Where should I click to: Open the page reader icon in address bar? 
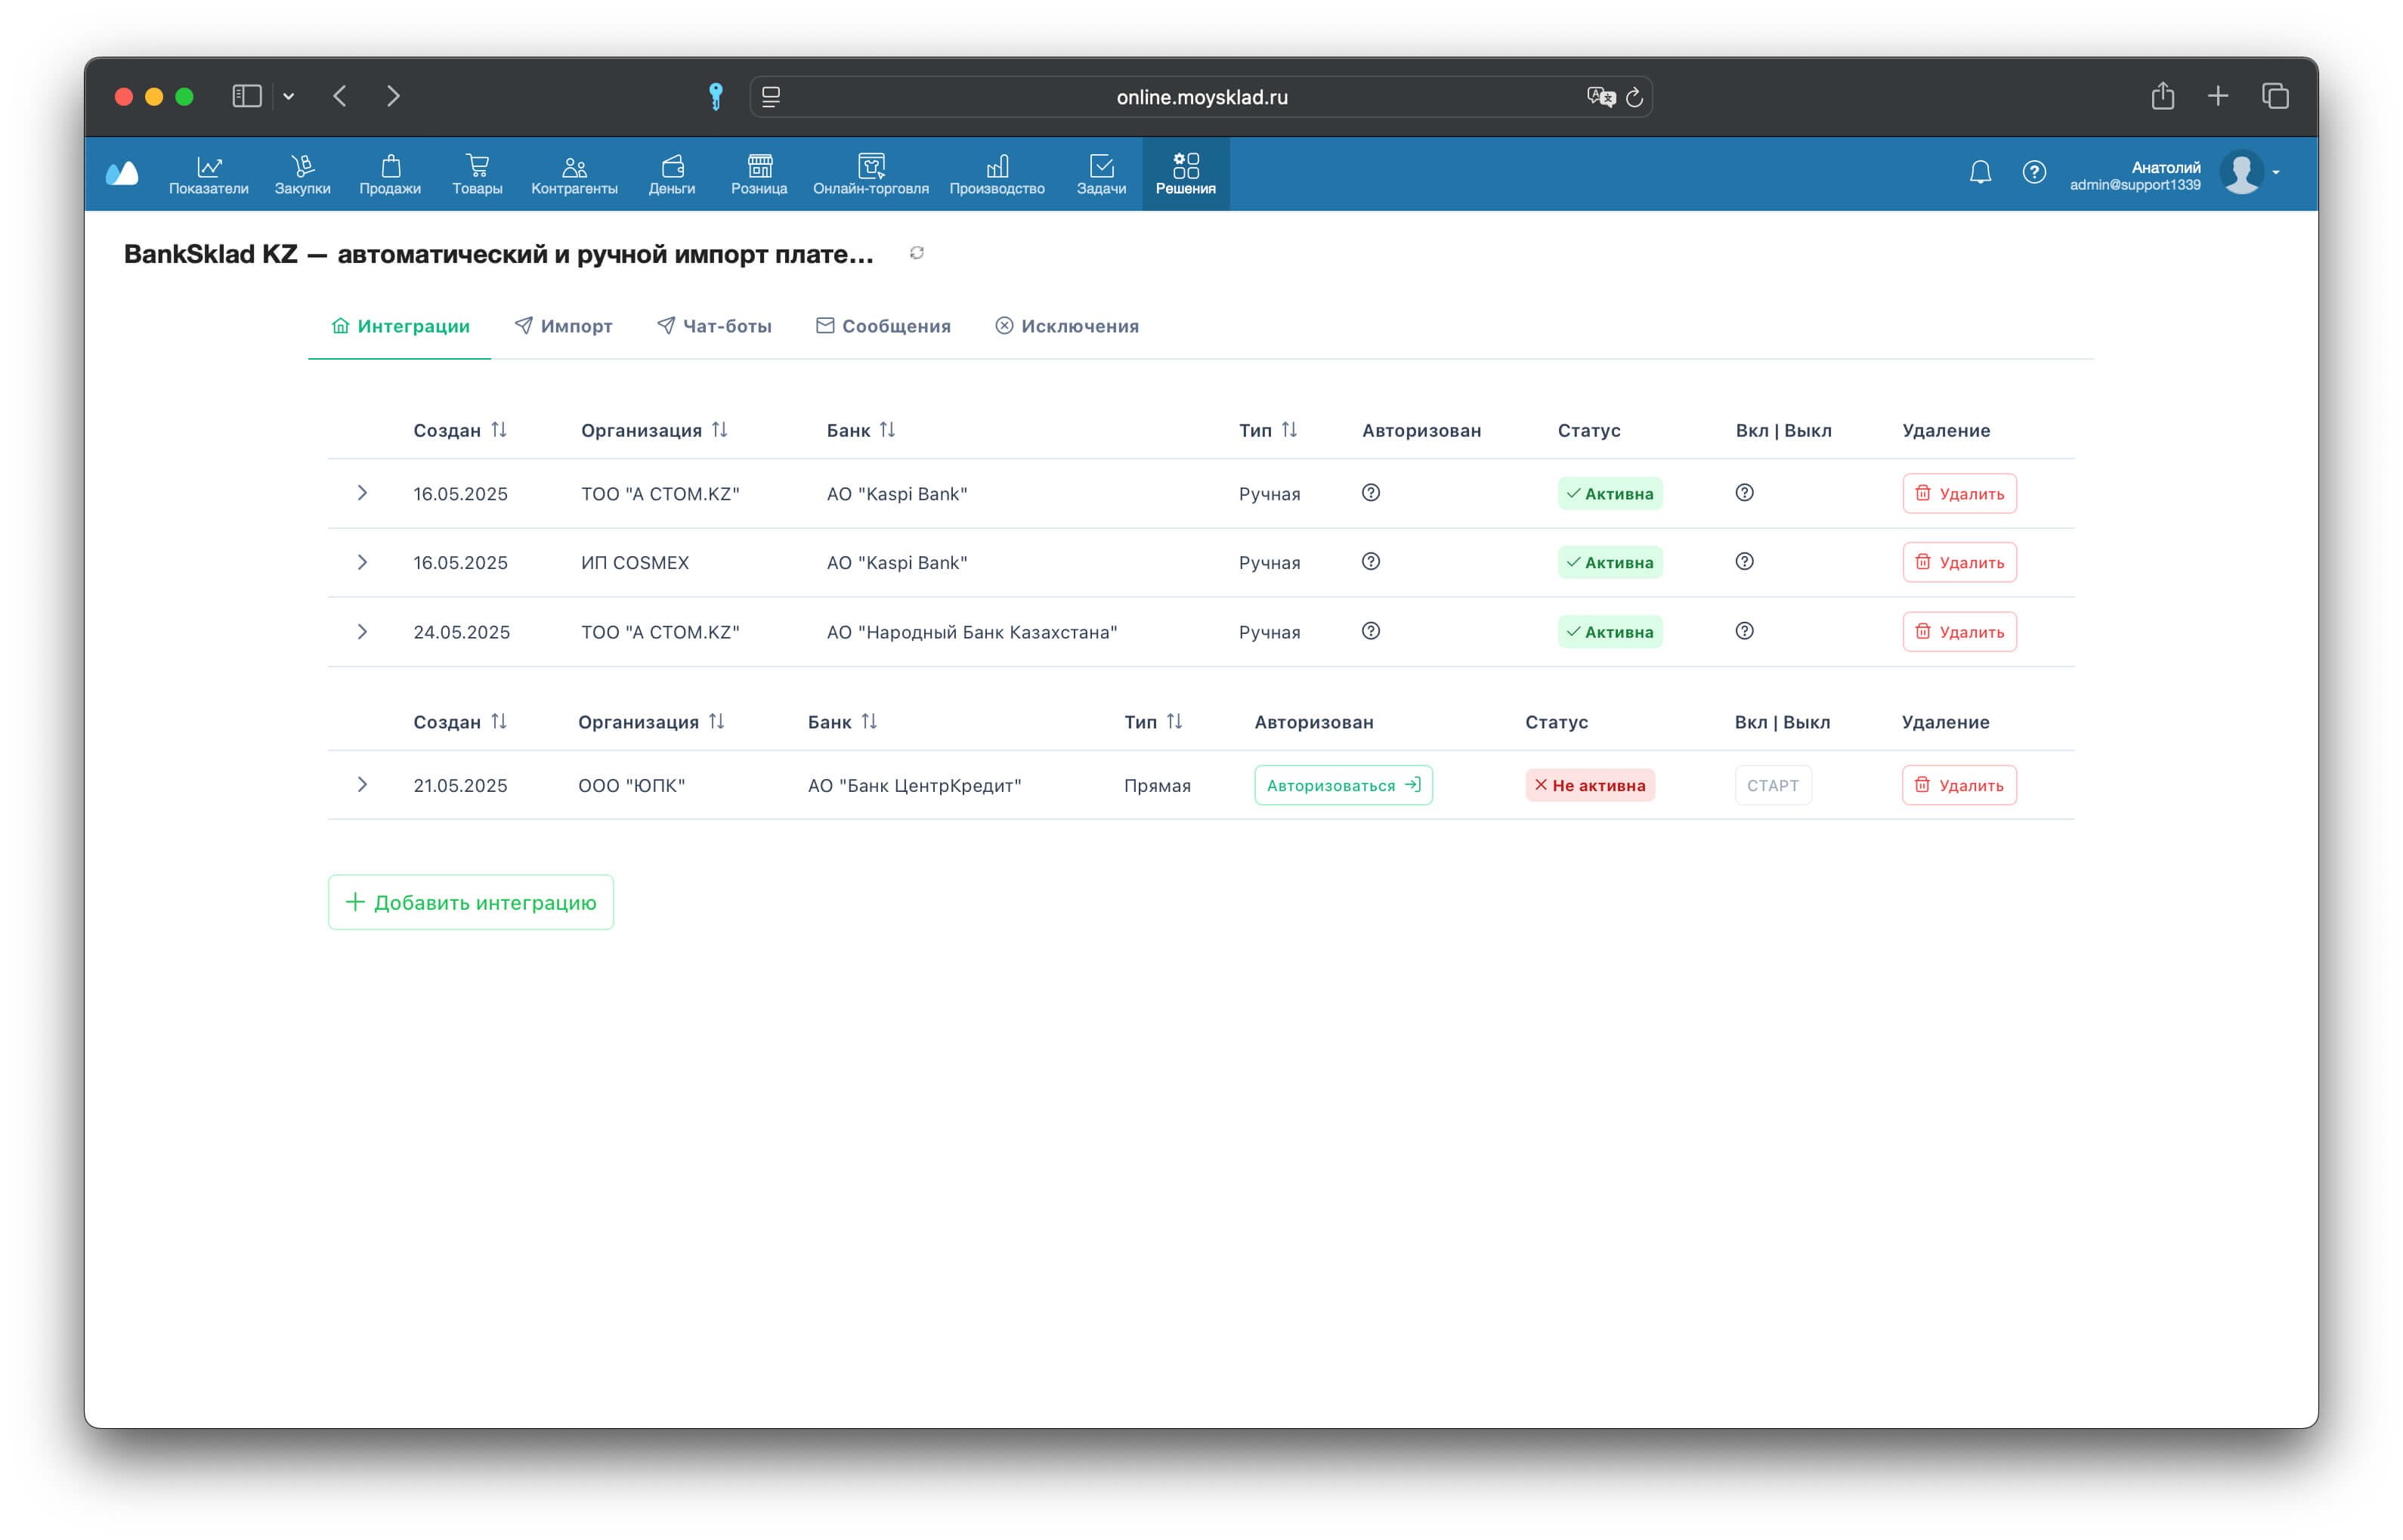771,97
